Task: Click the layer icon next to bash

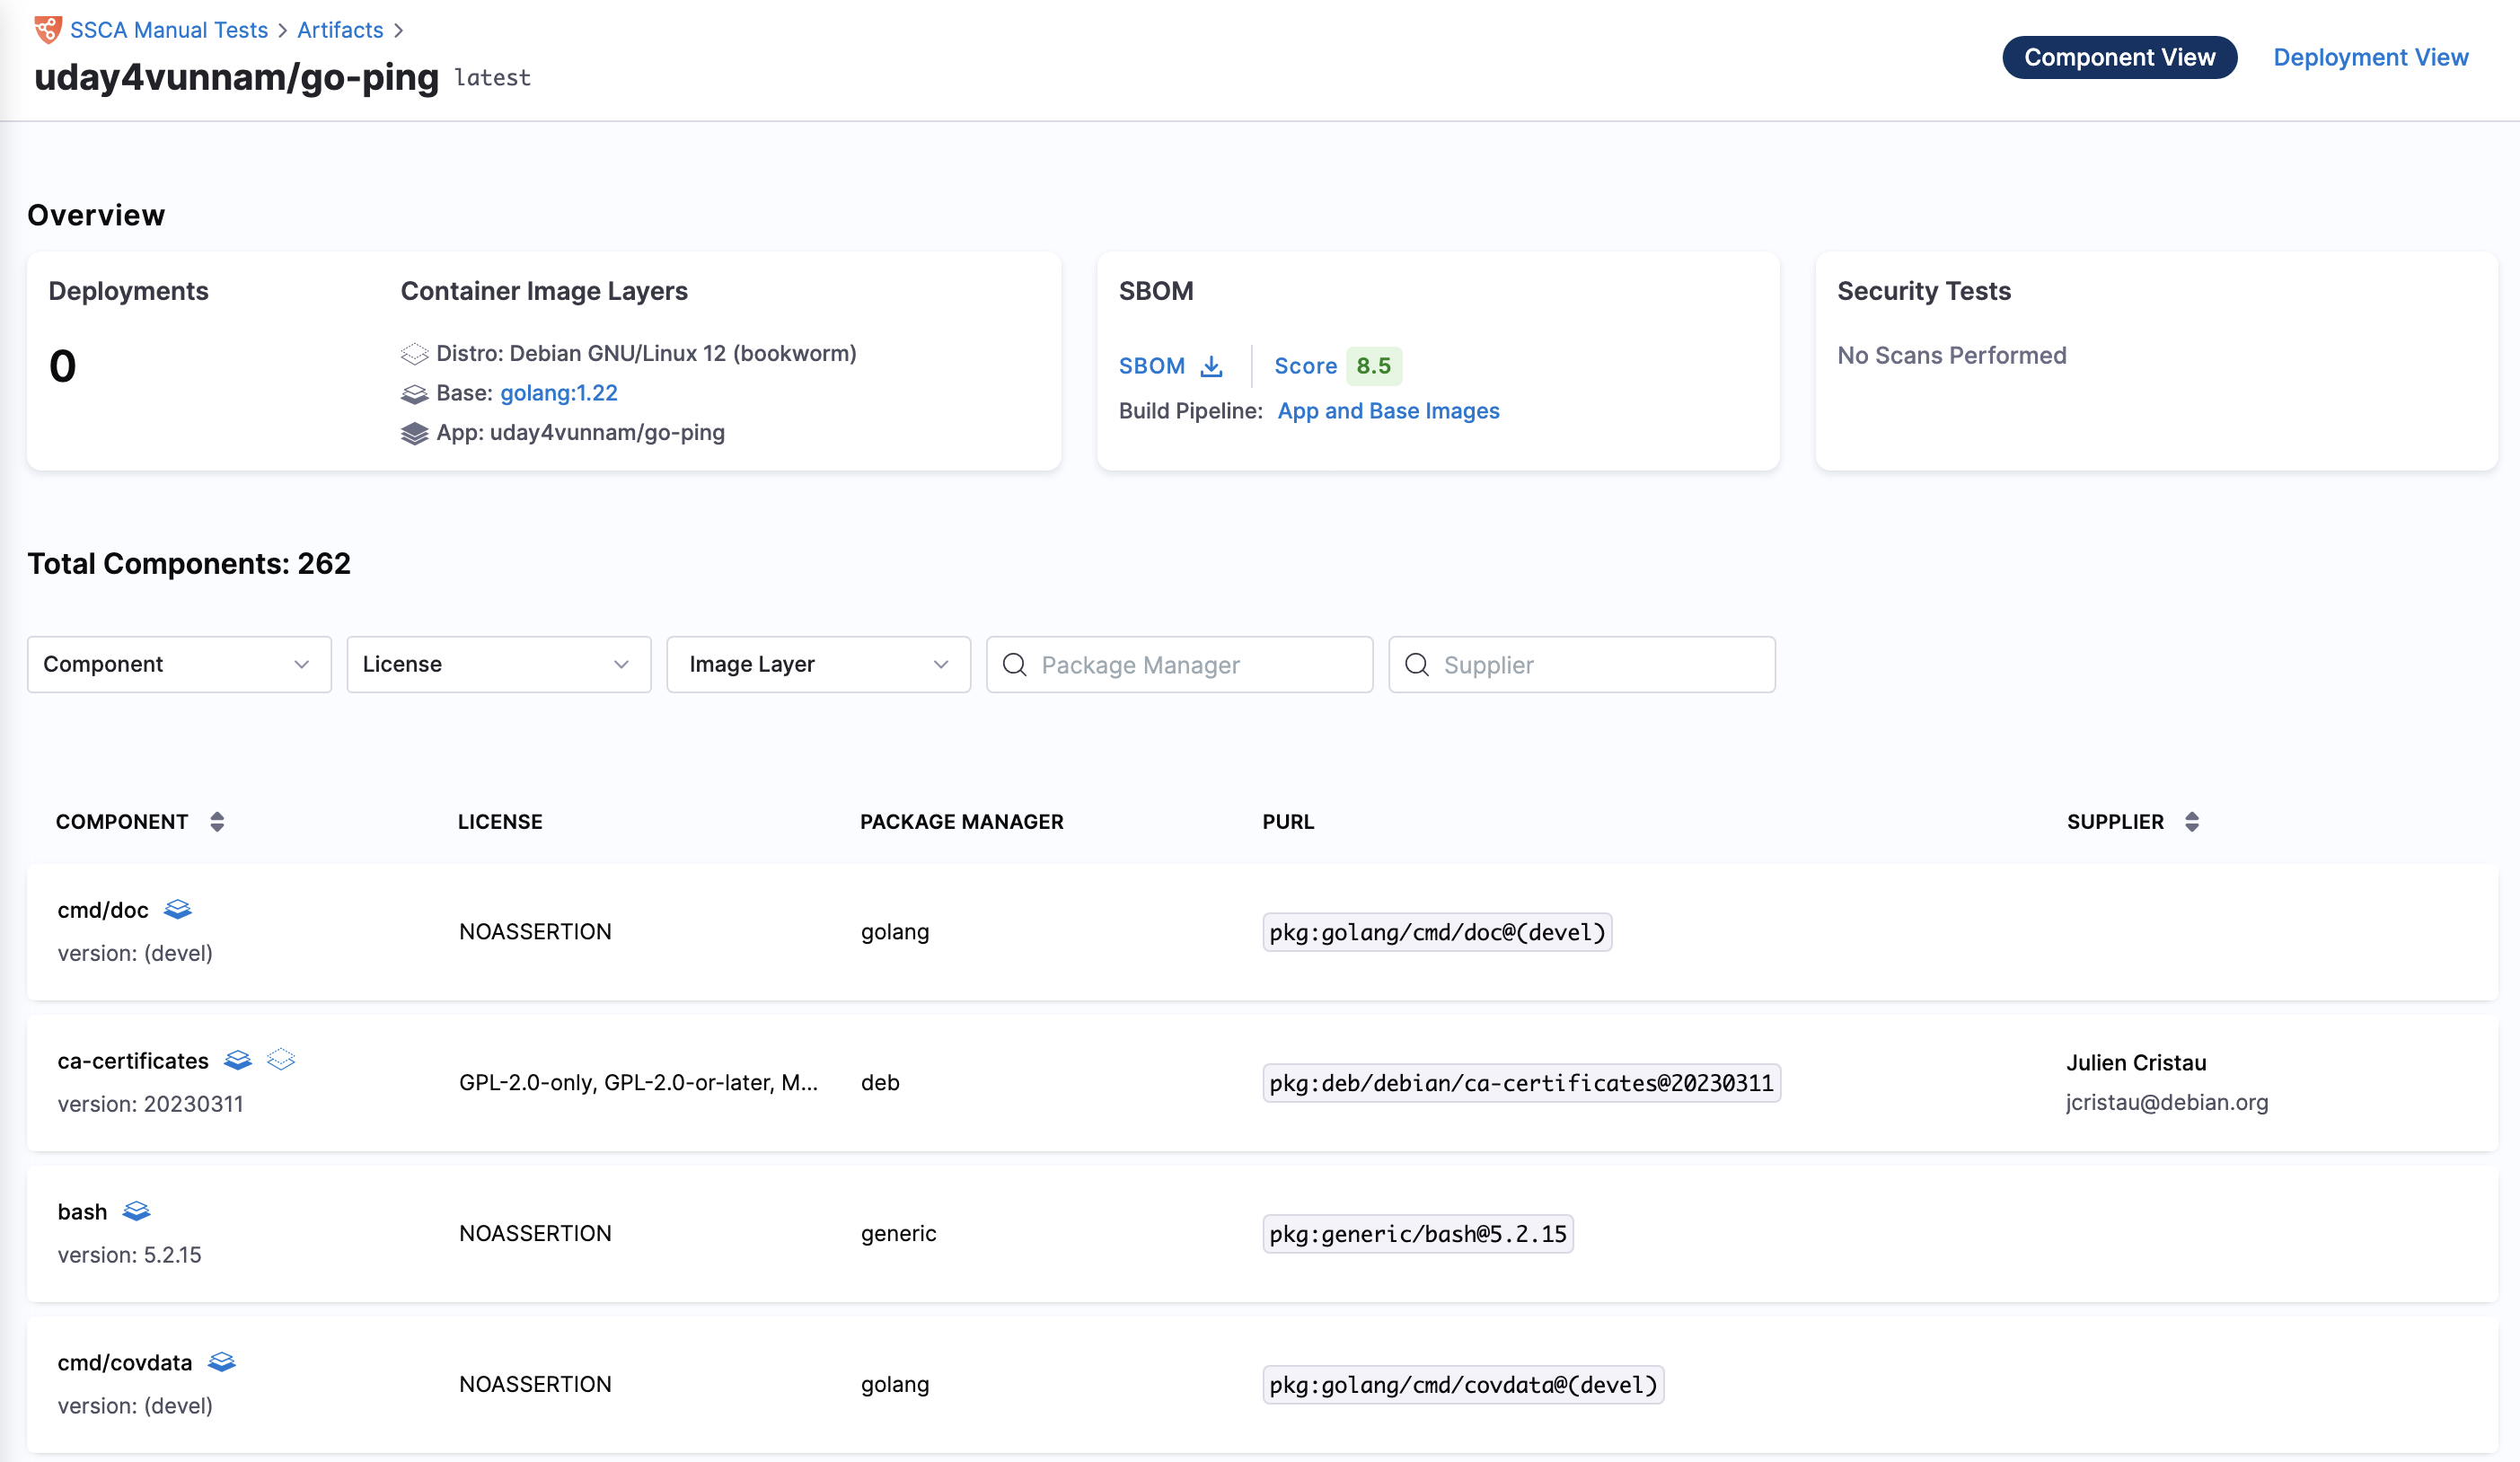Action: [x=136, y=1211]
